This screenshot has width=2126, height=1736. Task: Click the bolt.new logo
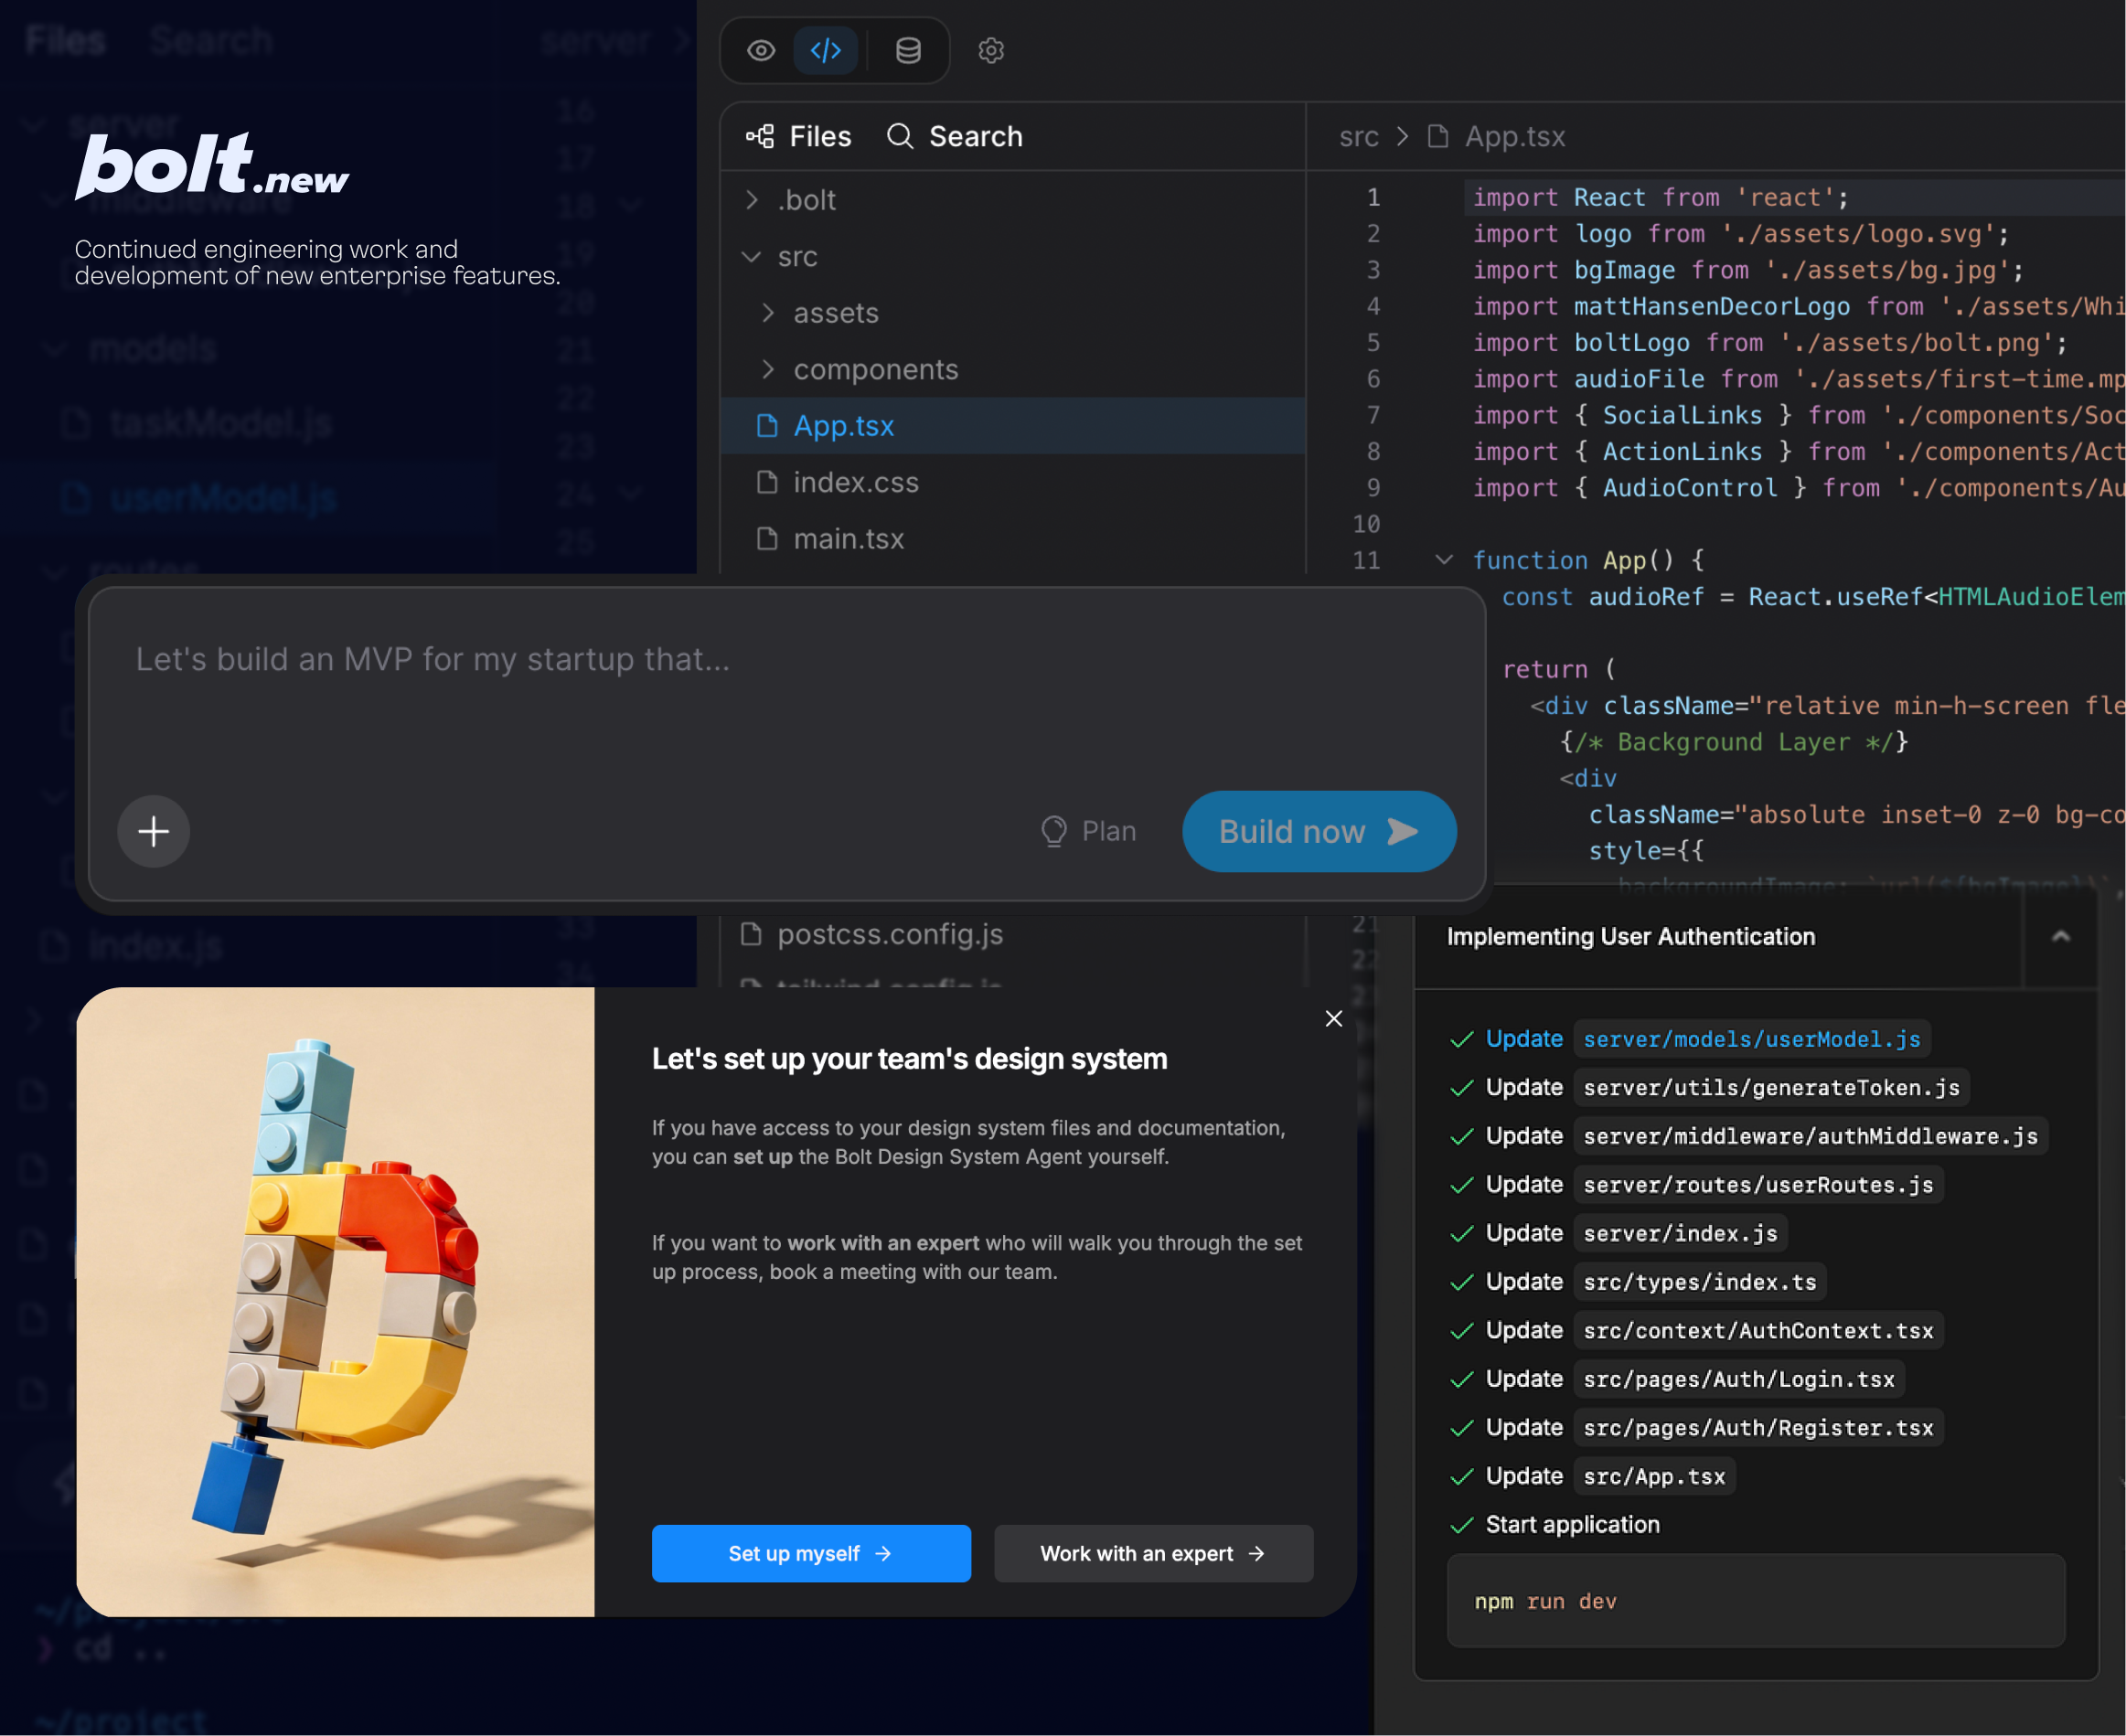[212, 165]
